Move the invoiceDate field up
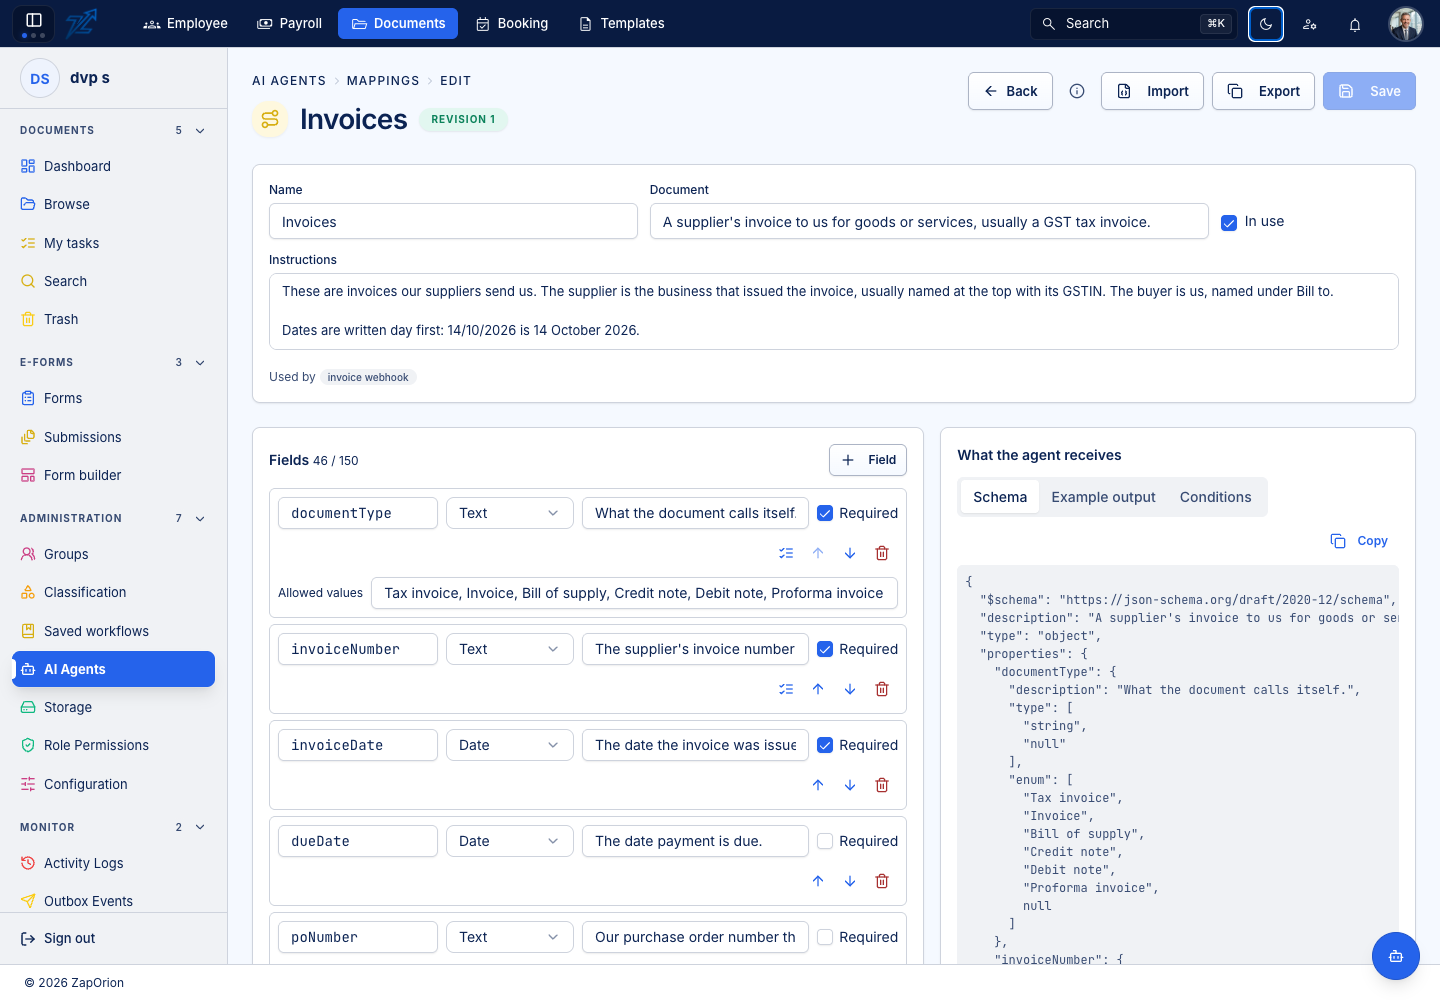The image size is (1440, 1000). 818,785
